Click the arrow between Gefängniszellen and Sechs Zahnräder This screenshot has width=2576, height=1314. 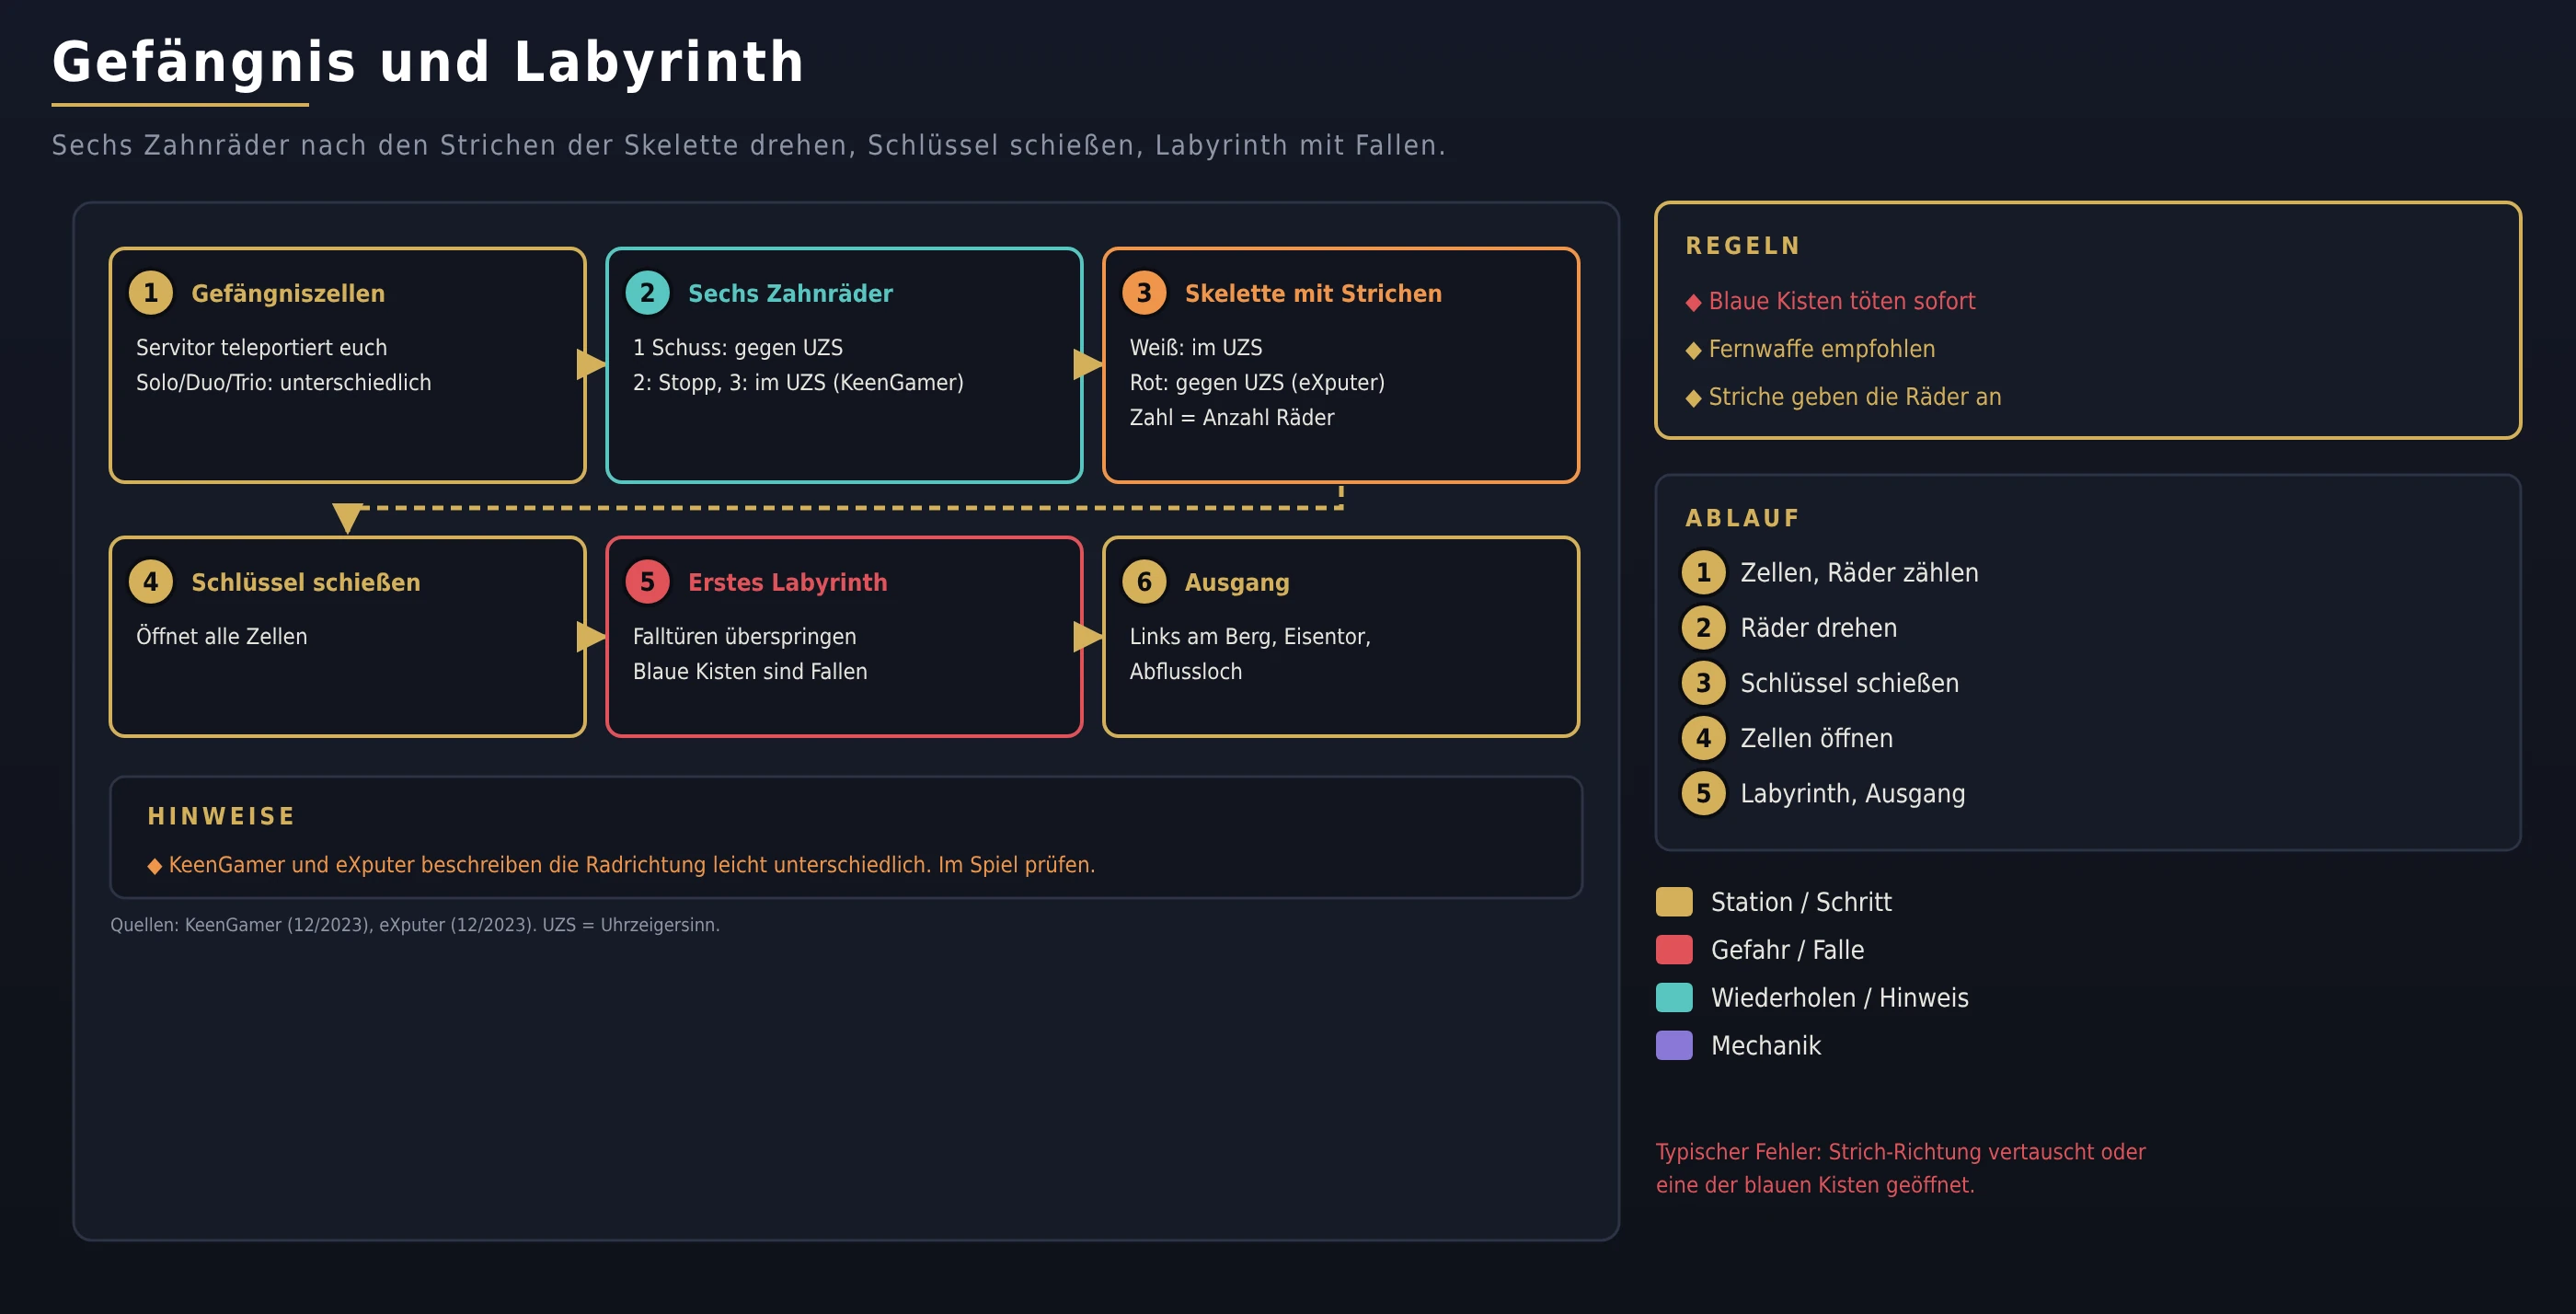point(592,365)
